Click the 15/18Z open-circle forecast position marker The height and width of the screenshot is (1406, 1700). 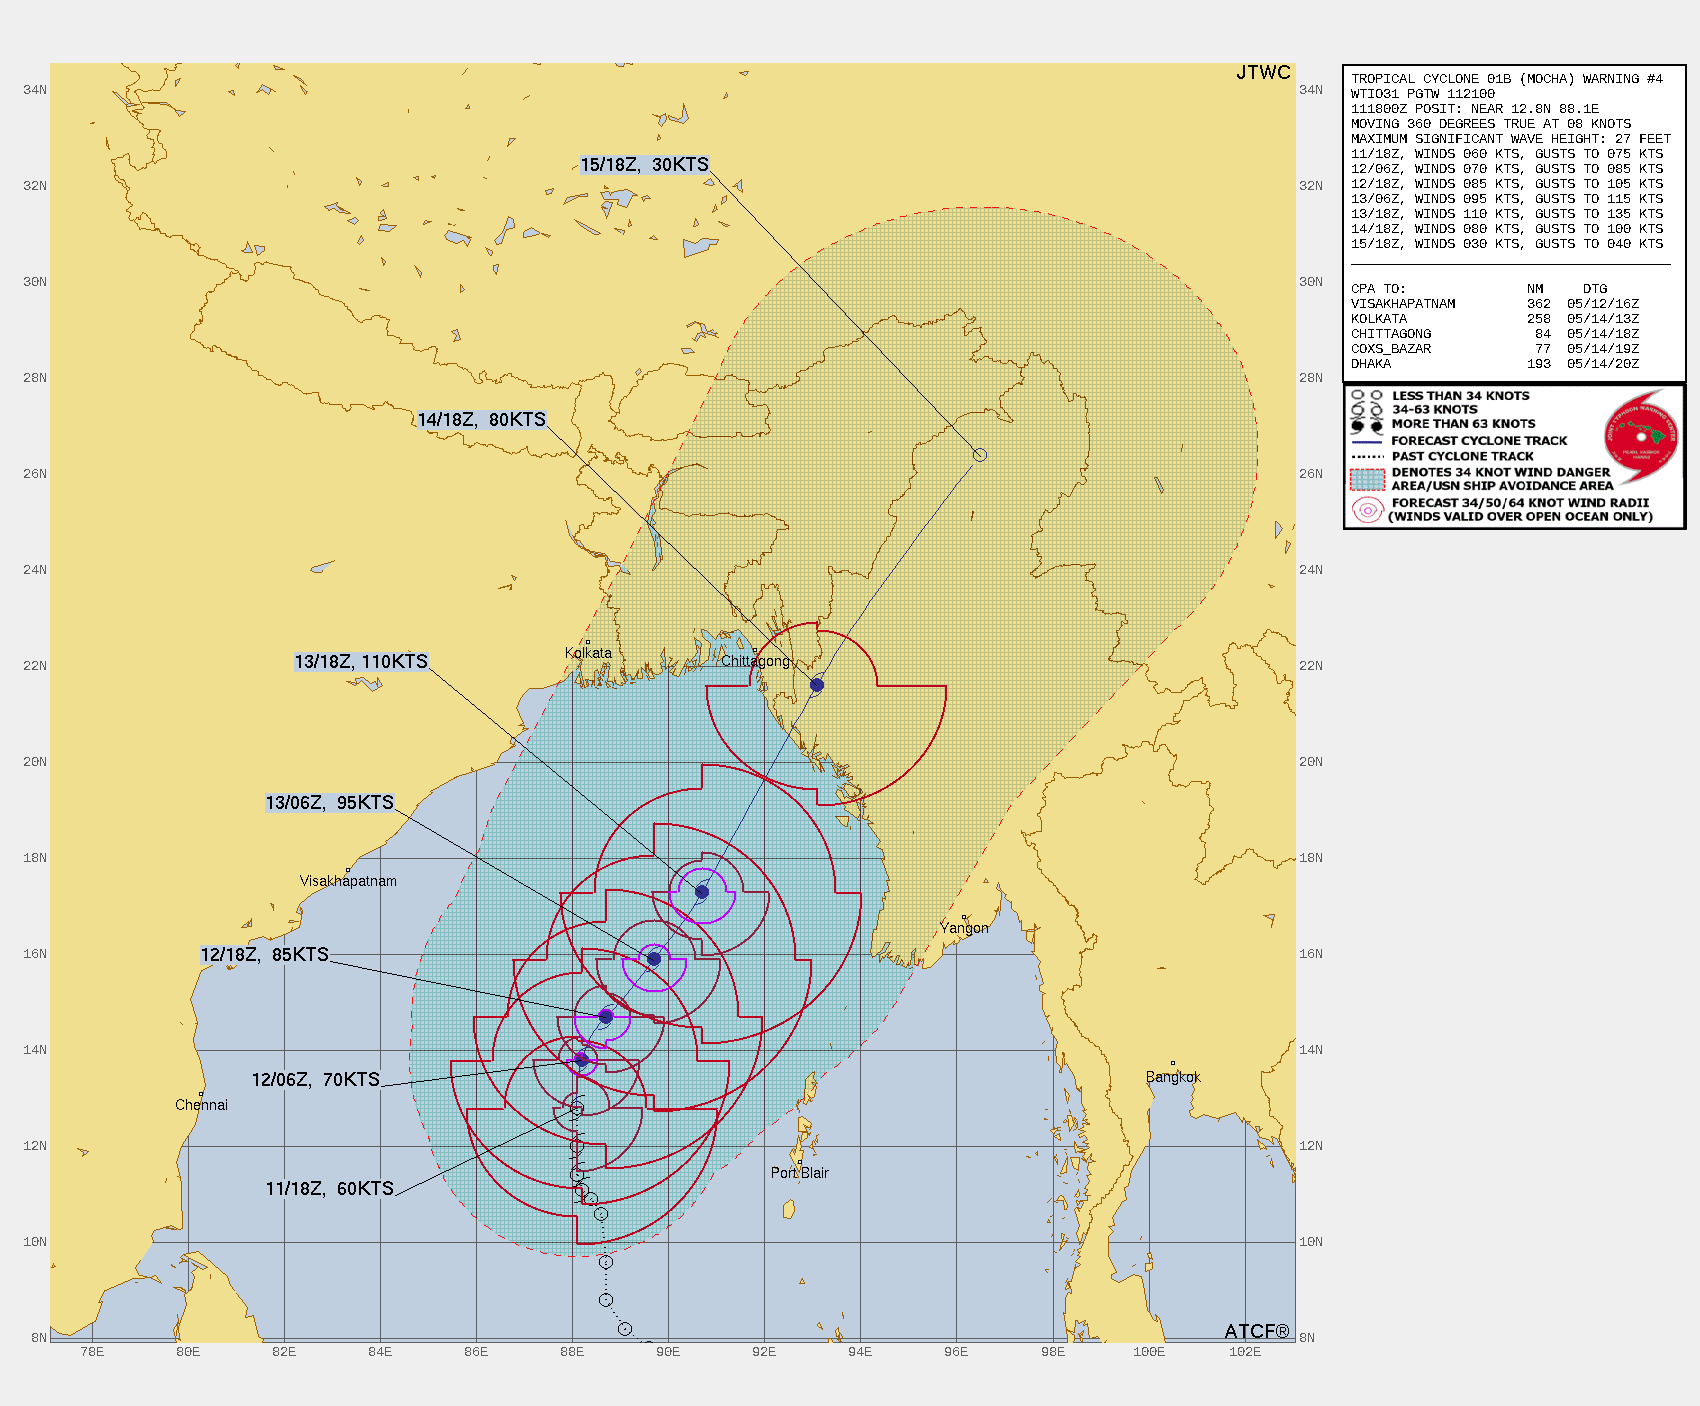click(x=980, y=455)
